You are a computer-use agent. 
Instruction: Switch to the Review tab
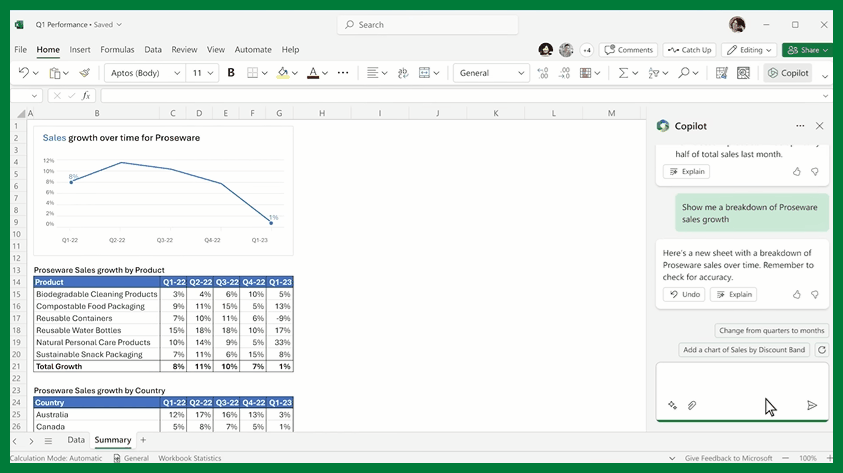184,49
